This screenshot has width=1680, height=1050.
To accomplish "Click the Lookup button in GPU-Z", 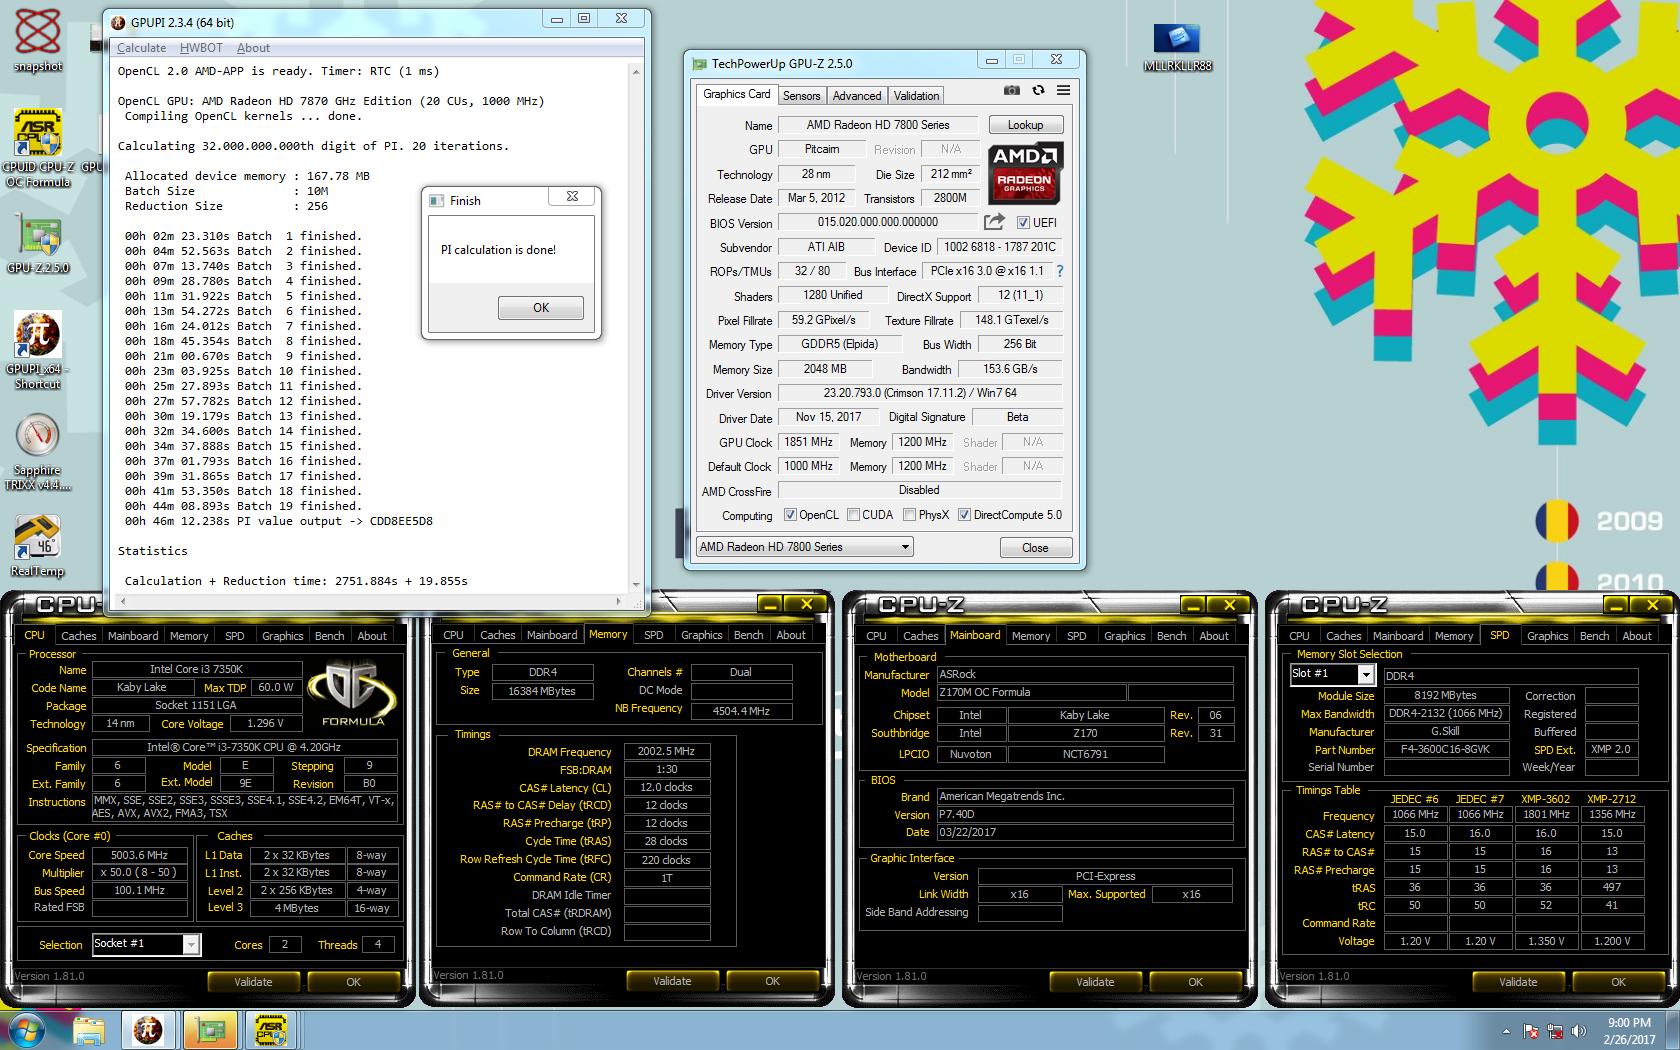I will pos(1025,125).
